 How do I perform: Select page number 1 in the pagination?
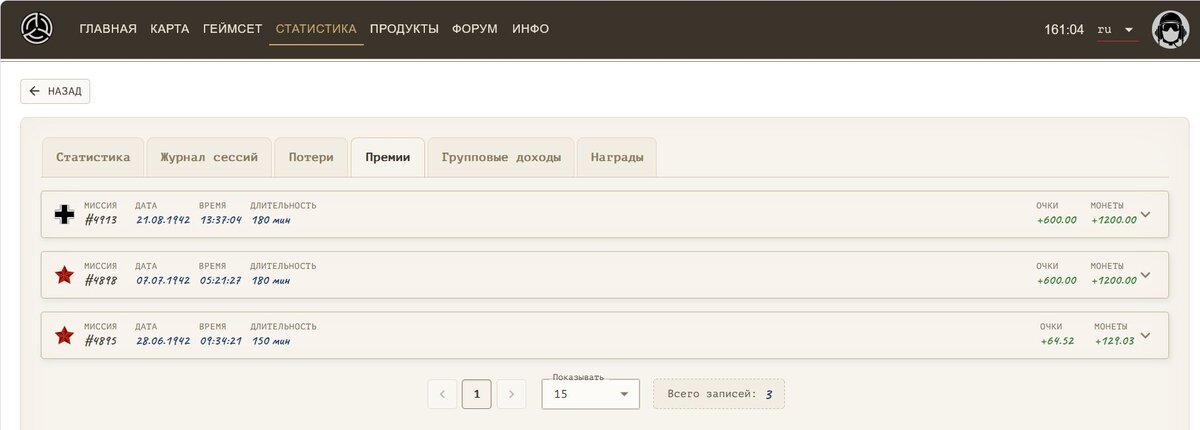pyautogui.click(x=476, y=394)
